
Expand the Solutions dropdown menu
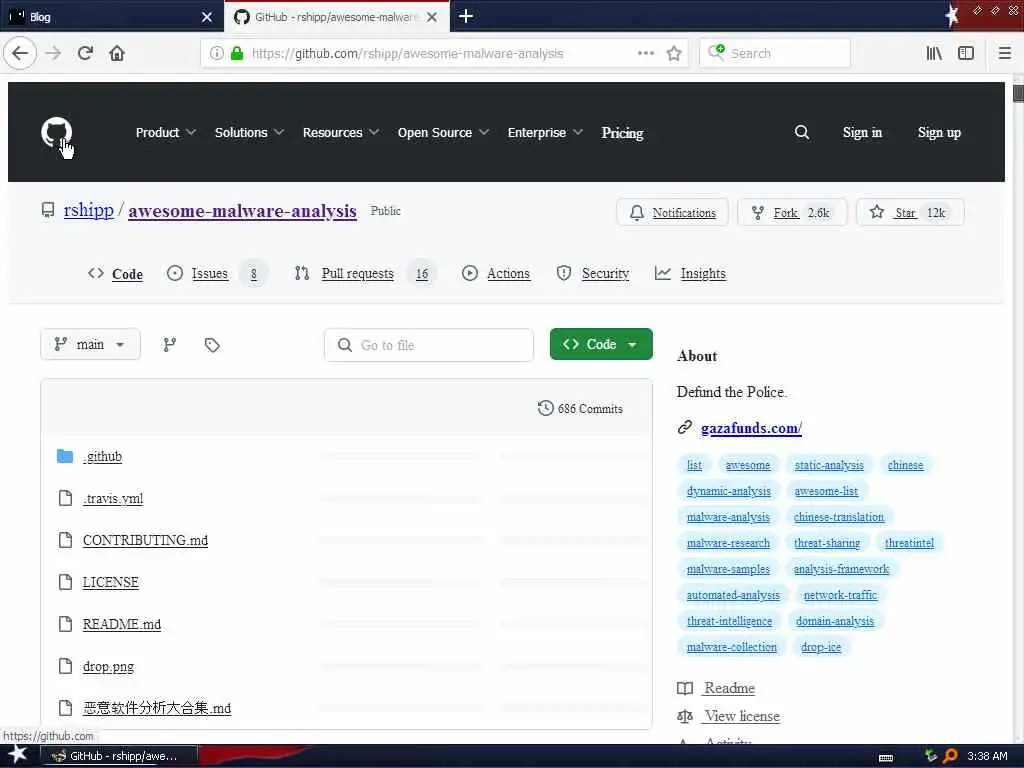[249, 133]
